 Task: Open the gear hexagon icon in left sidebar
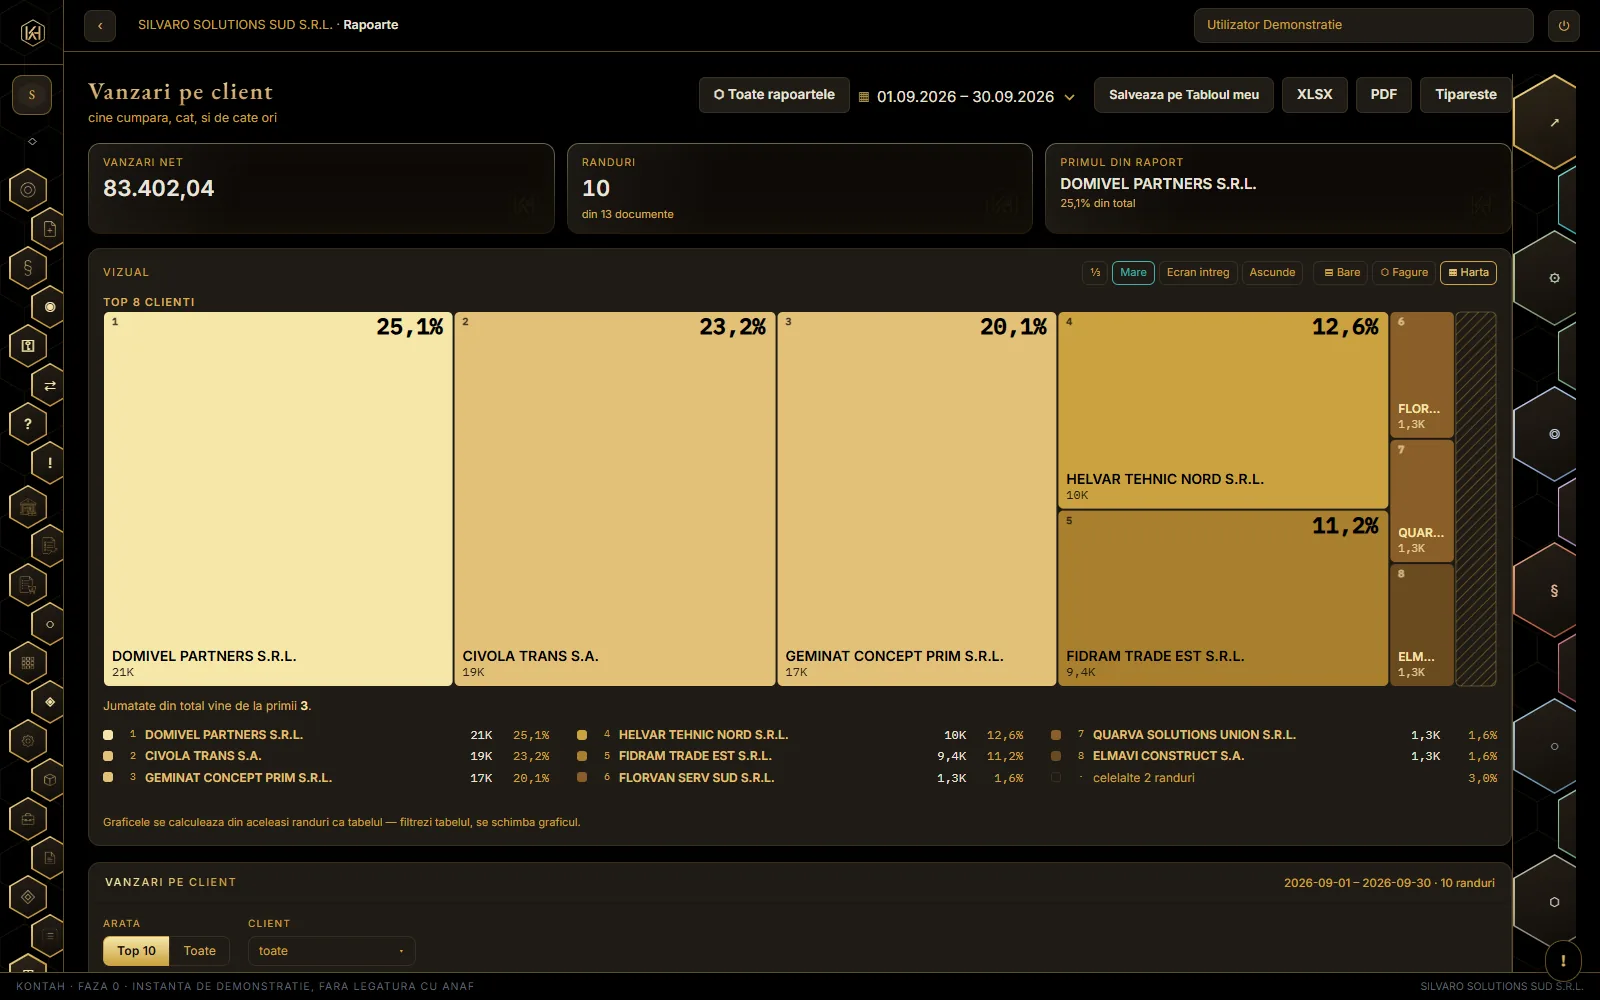(x=28, y=741)
